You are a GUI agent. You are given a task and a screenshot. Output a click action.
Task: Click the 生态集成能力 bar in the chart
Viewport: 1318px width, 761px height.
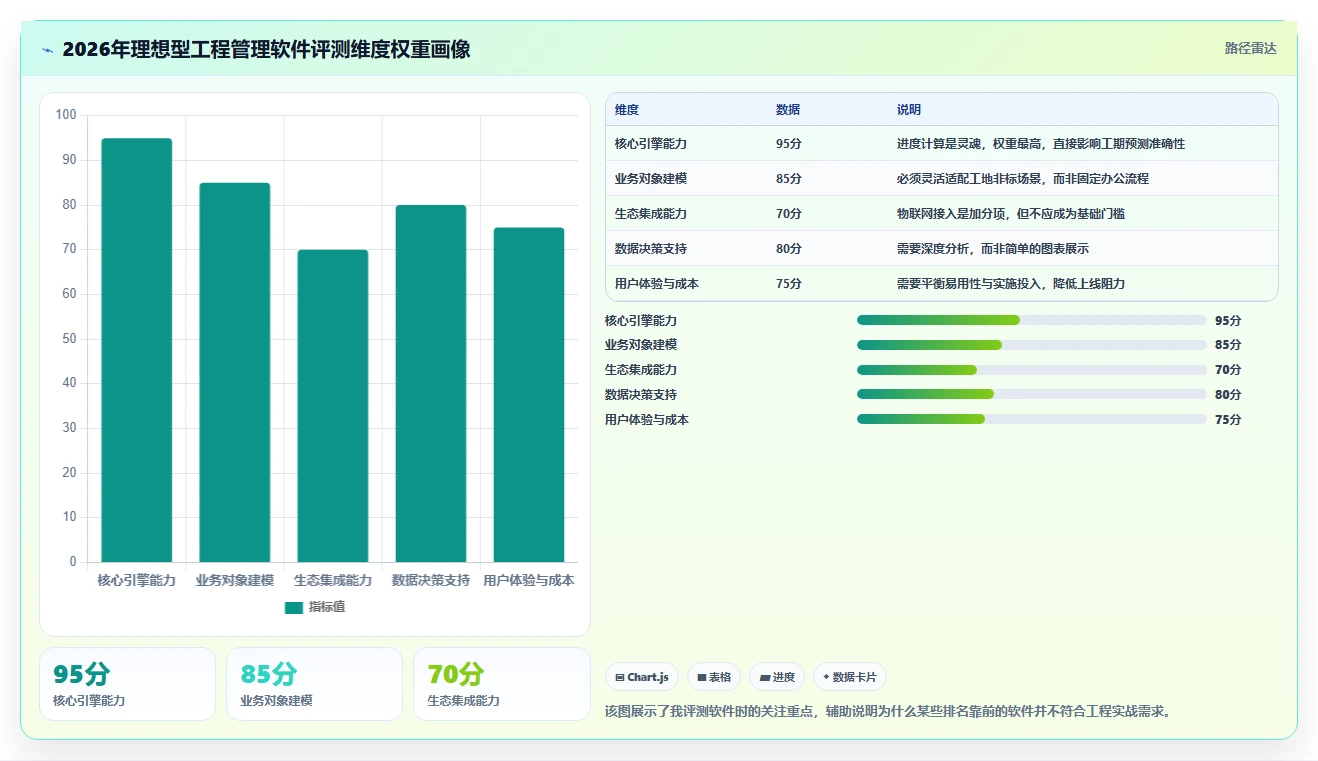(x=332, y=406)
